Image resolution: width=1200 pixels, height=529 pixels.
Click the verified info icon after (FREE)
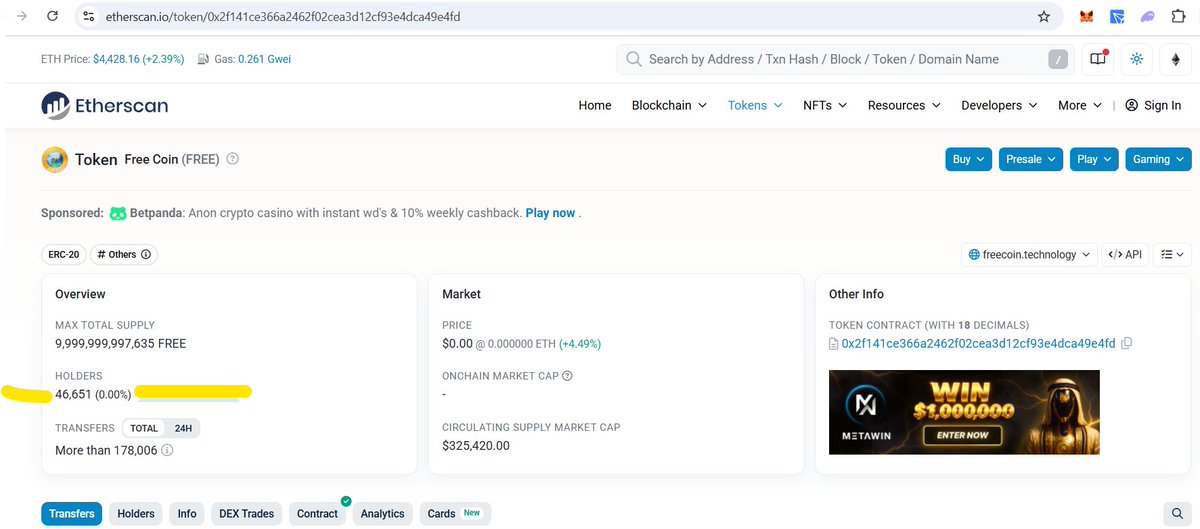(233, 159)
